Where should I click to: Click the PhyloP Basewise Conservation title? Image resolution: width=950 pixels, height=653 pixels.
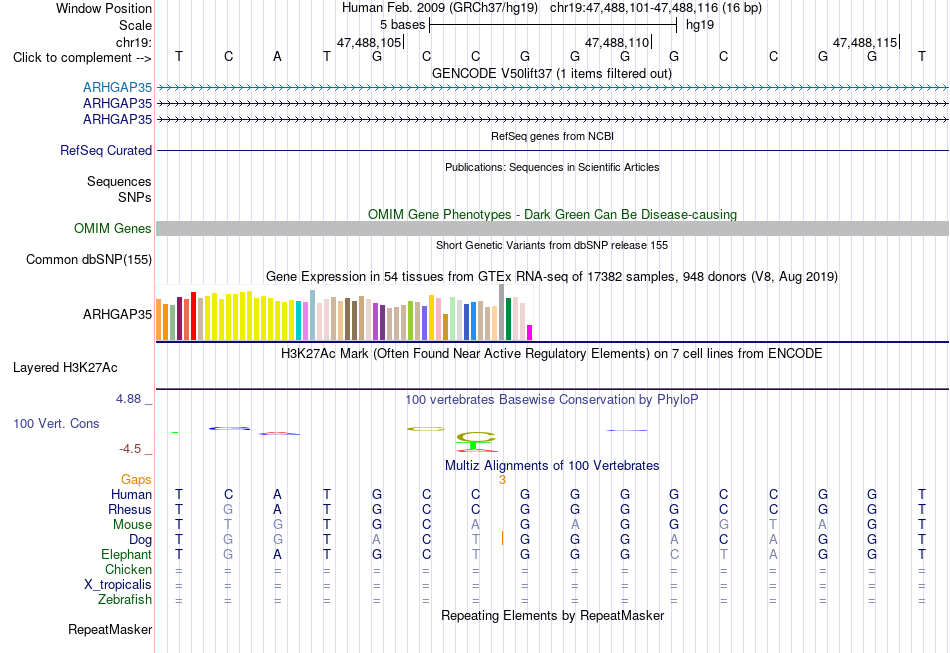pyautogui.click(x=552, y=400)
